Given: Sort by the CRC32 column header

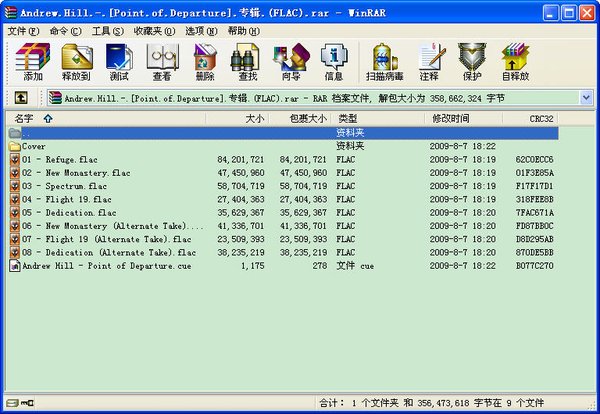Looking at the screenshot, I should tap(530, 119).
